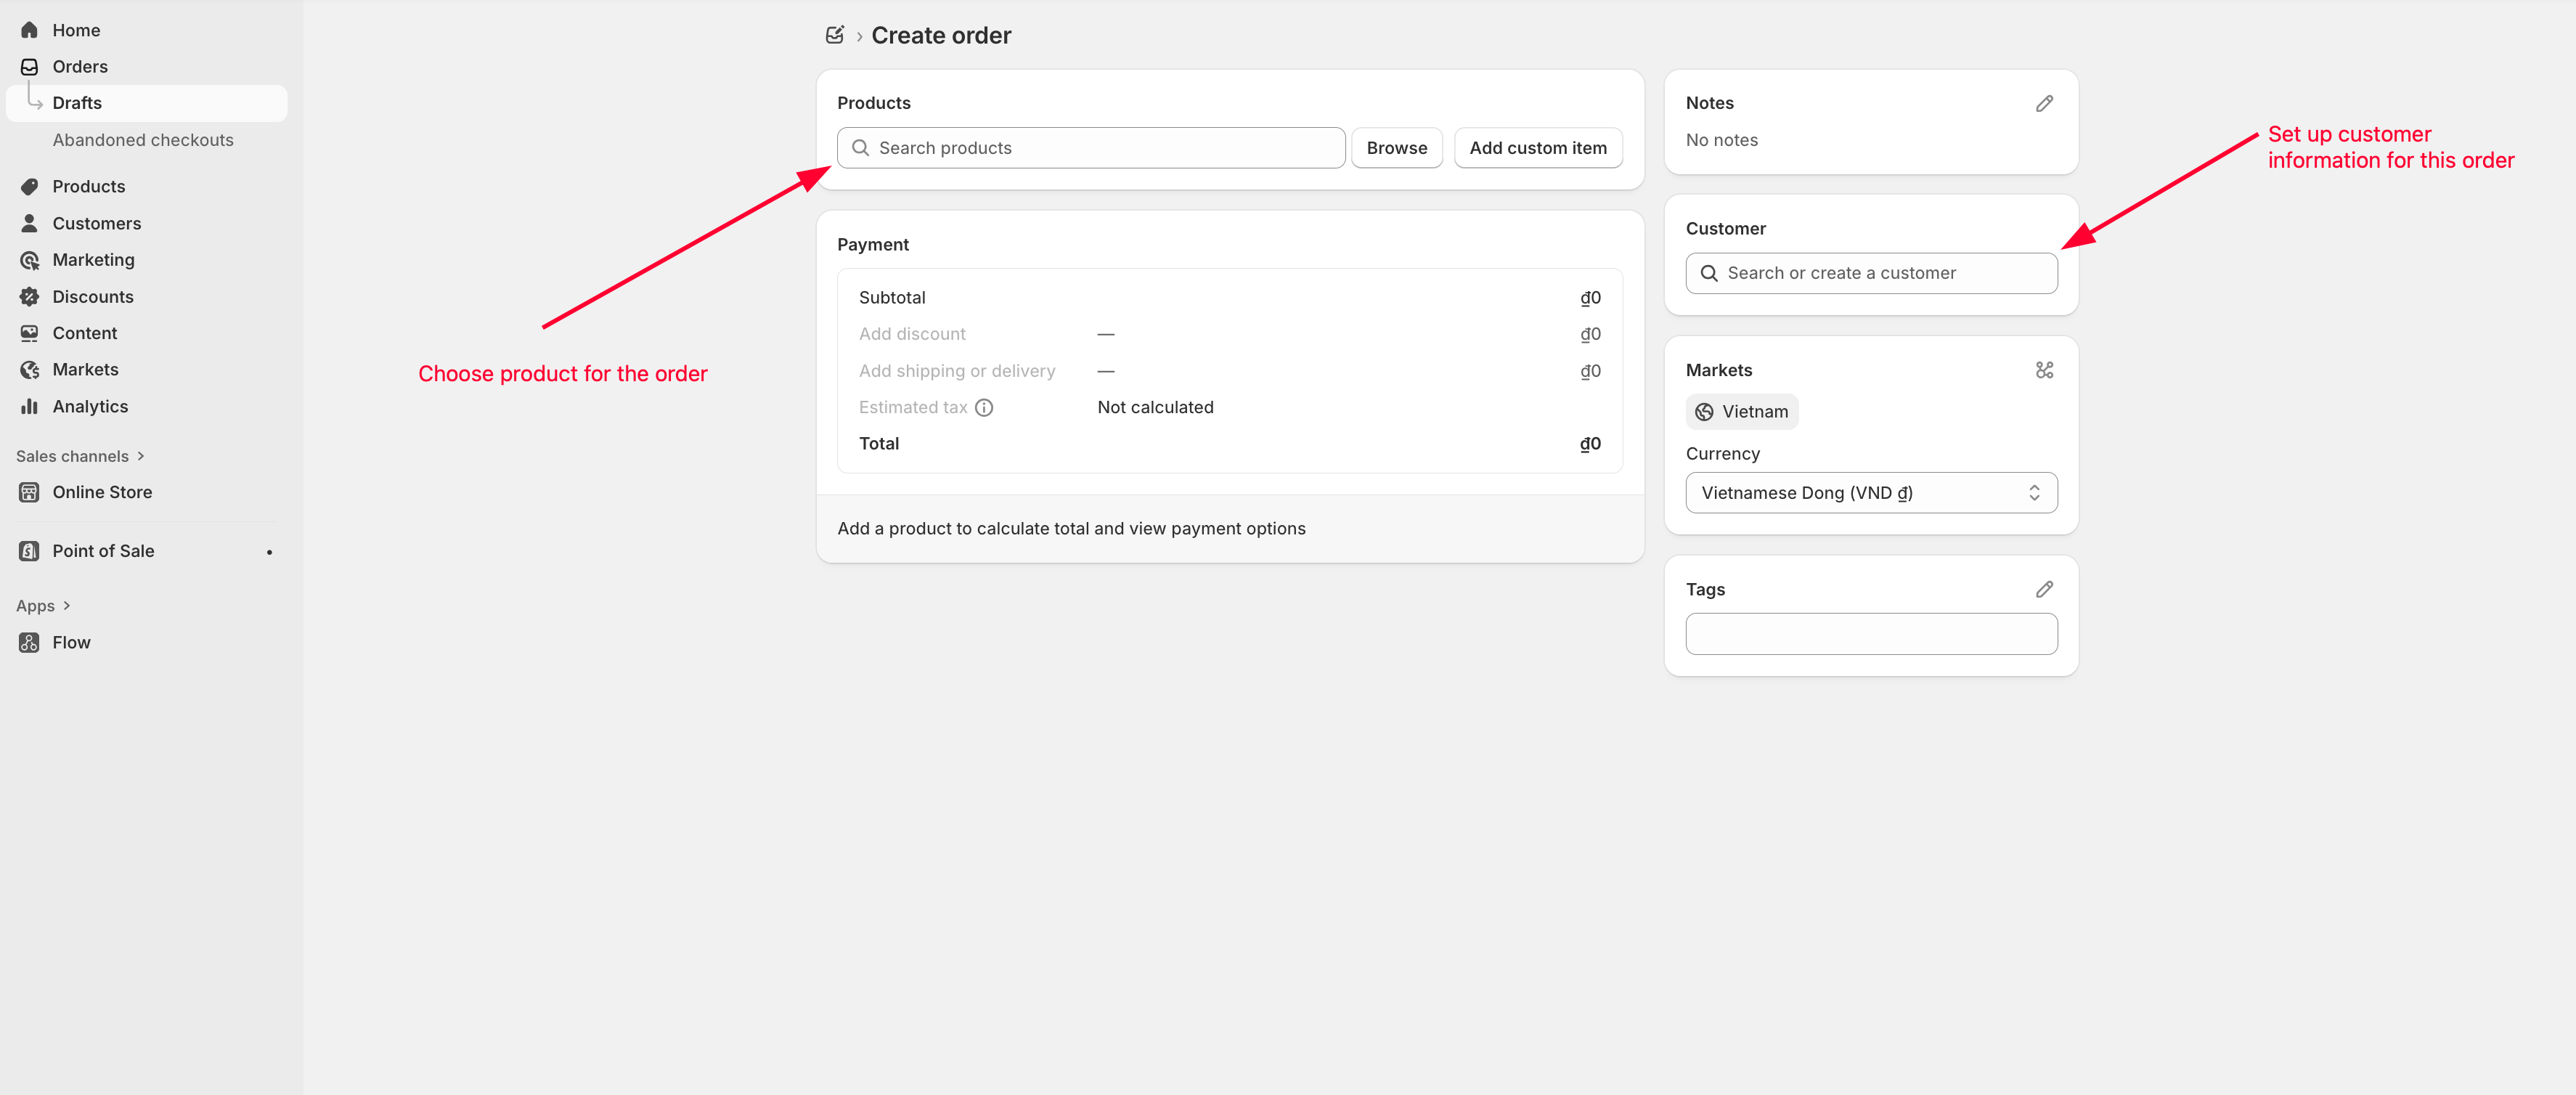Go to Customers in sidebar

96,223
